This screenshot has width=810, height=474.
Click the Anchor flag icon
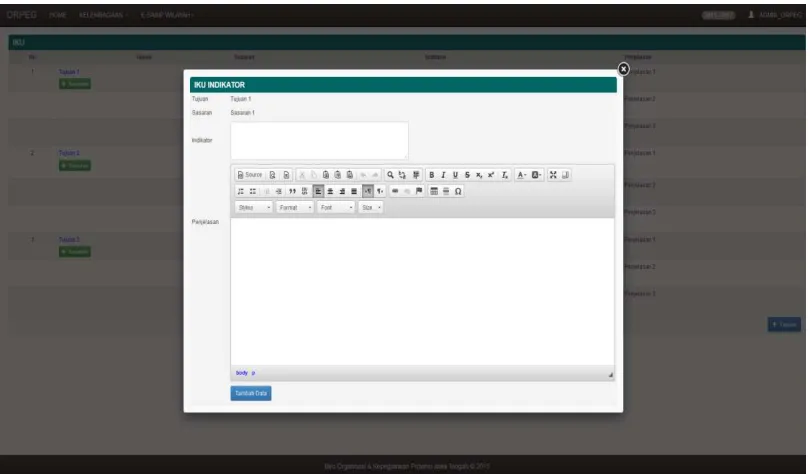[419, 192]
